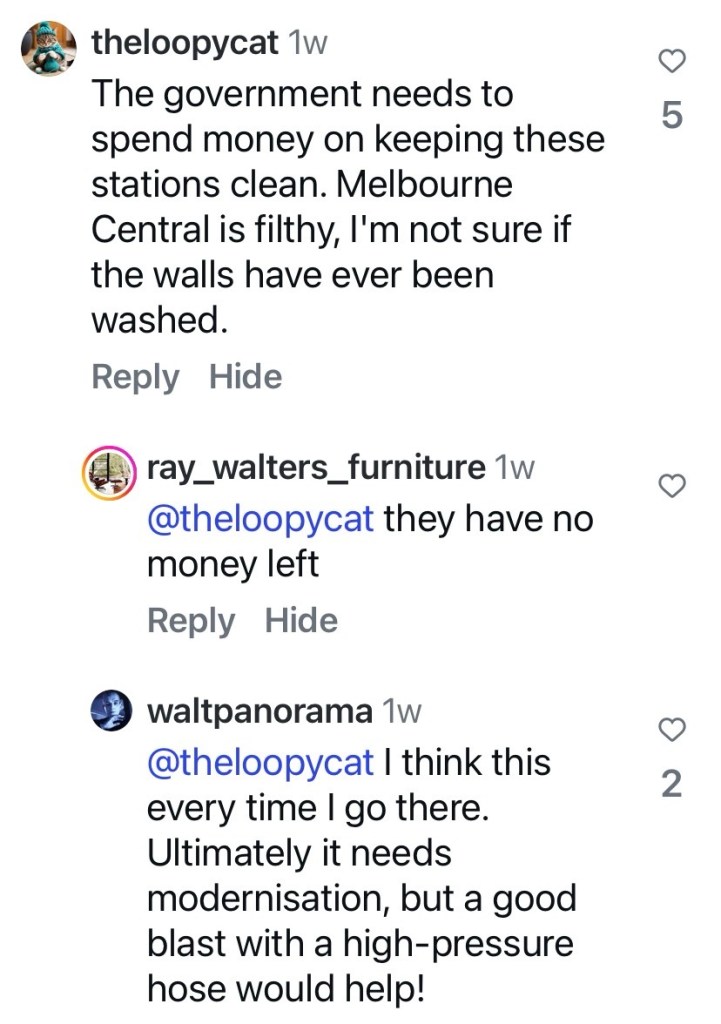Image resolution: width=721 pixels, height=1024 pixels.
Task: Open @theloopycat mention in waltpanorama's reply
Action: 261,762
